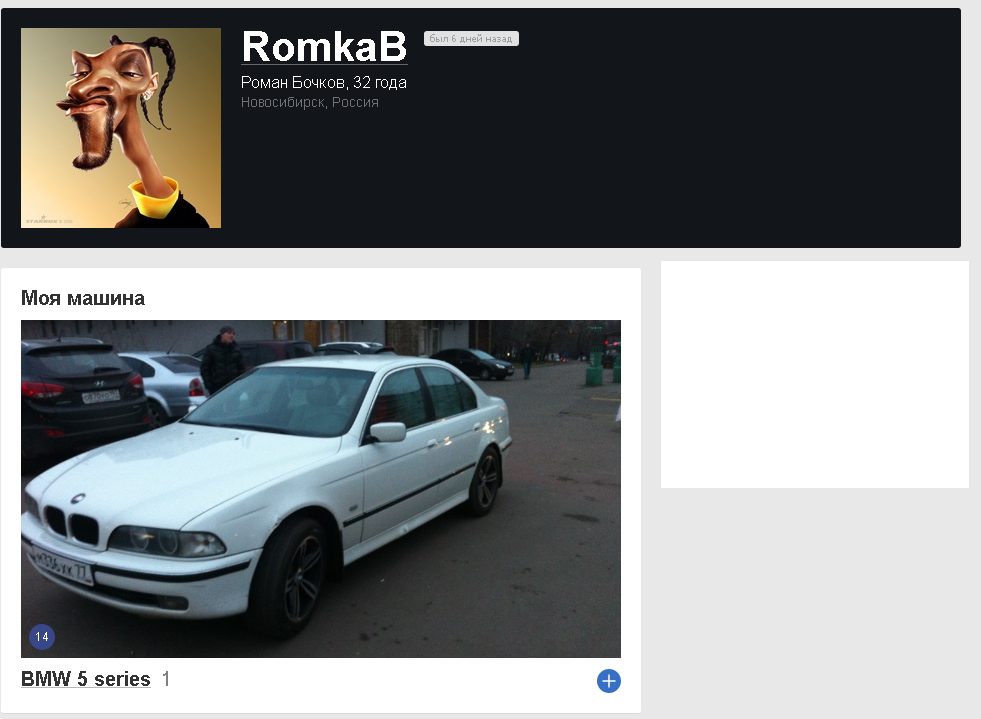Image resolution: width=981 pixels, height=719 pixels.
Task: Open the RomkaB profile name link
Action: coord(324,46)
